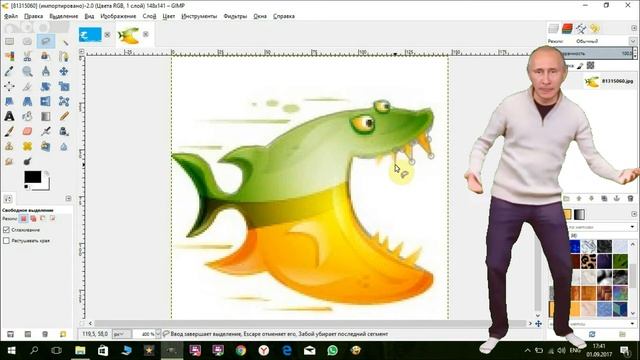Select the Blend gradient tool

[x=46, y=116]
